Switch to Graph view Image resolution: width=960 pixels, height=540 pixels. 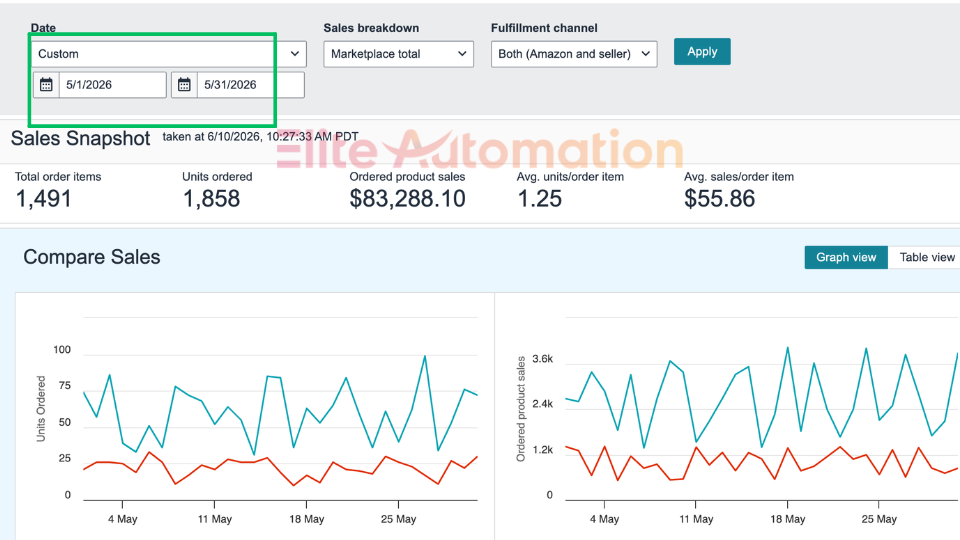(x=846, y=257)
